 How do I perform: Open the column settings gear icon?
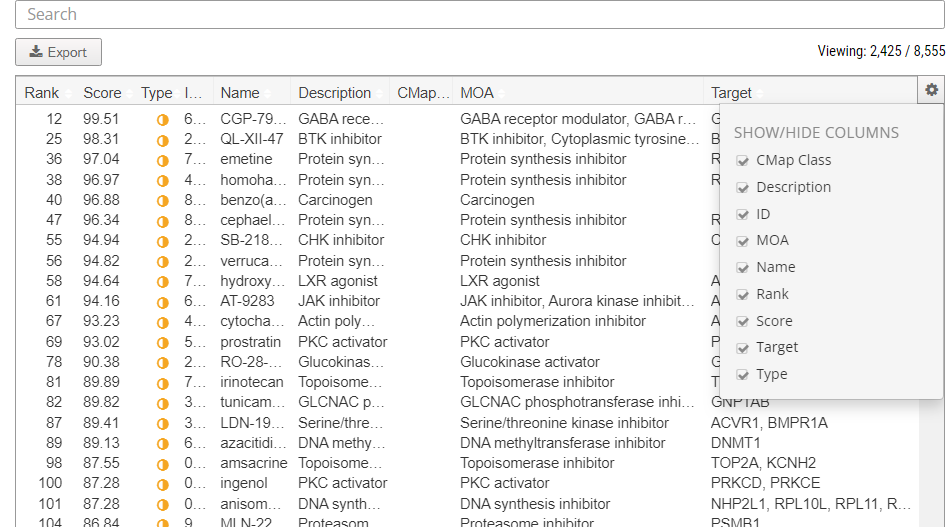(x=931, y=90)
